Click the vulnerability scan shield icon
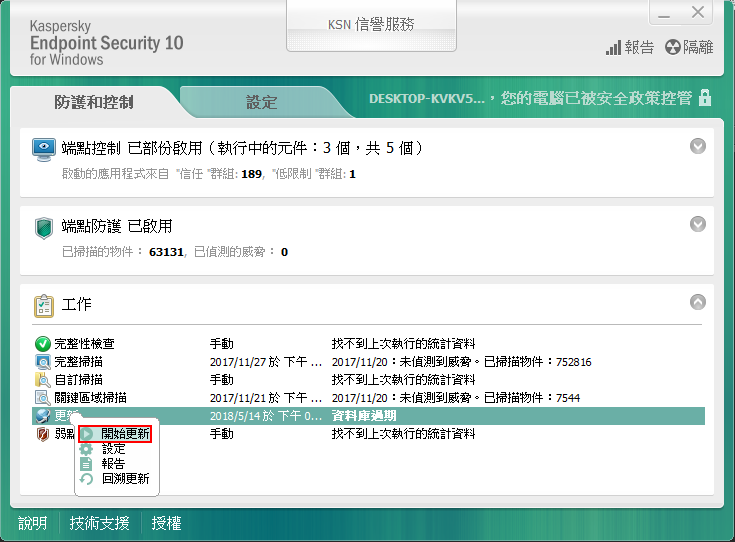Viewport: 735px width, 542px height. click(x=43, y=434)
